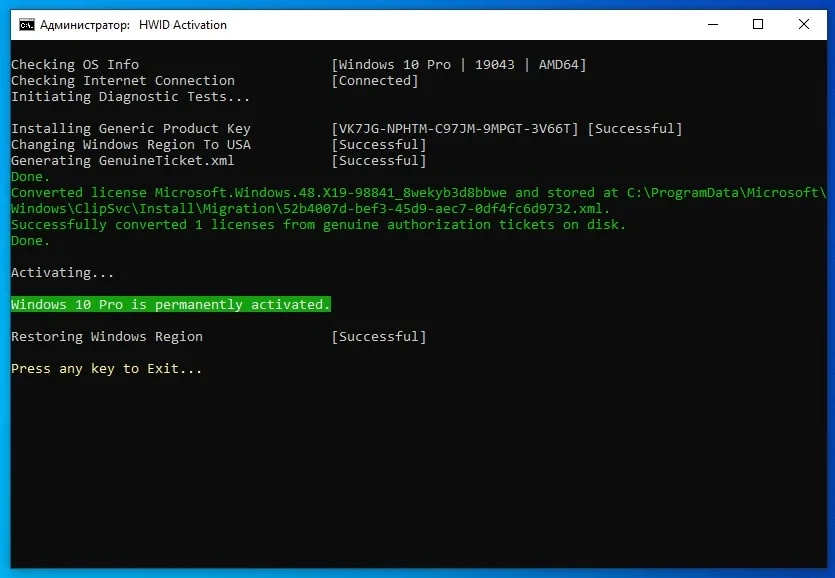Viewport: 835px width, 578px height.
Task: Click '[Successful]' after the product key
Action: point(635,128)
